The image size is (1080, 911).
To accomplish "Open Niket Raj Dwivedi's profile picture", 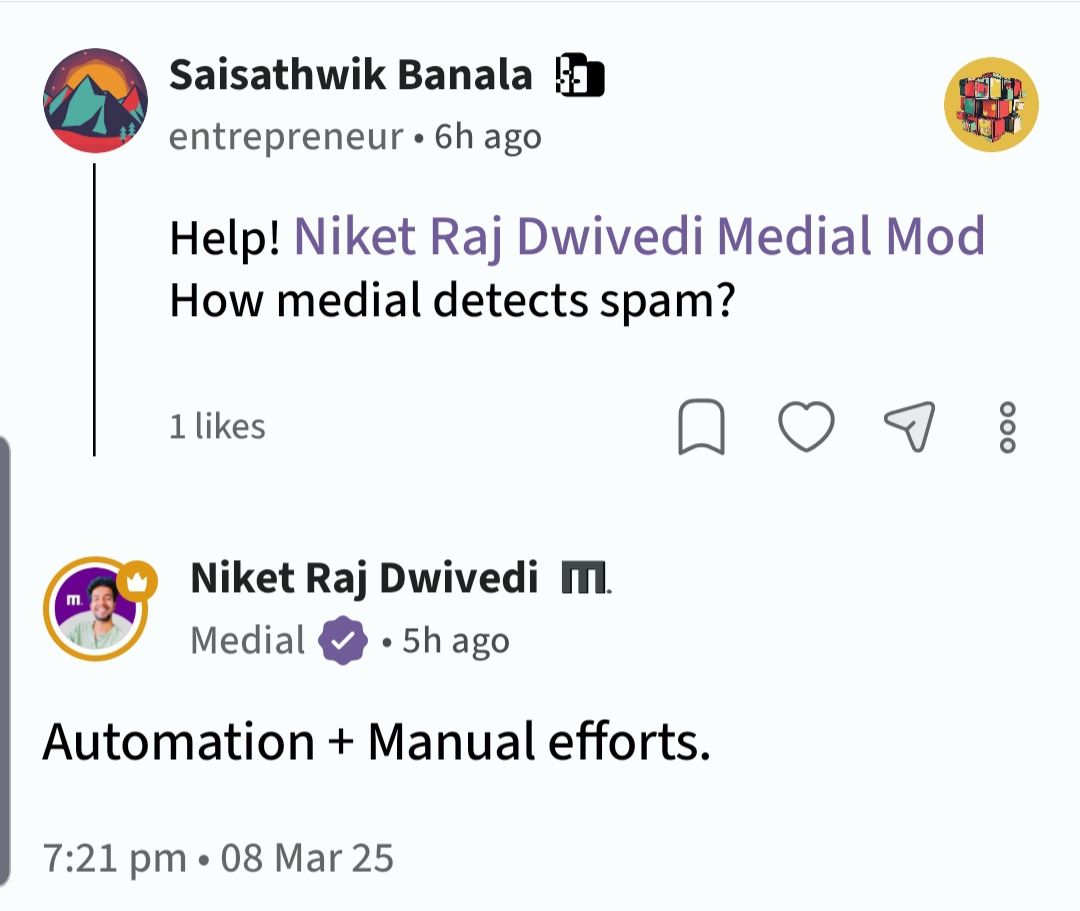I will pyautogui.click(x=96, y=609).
